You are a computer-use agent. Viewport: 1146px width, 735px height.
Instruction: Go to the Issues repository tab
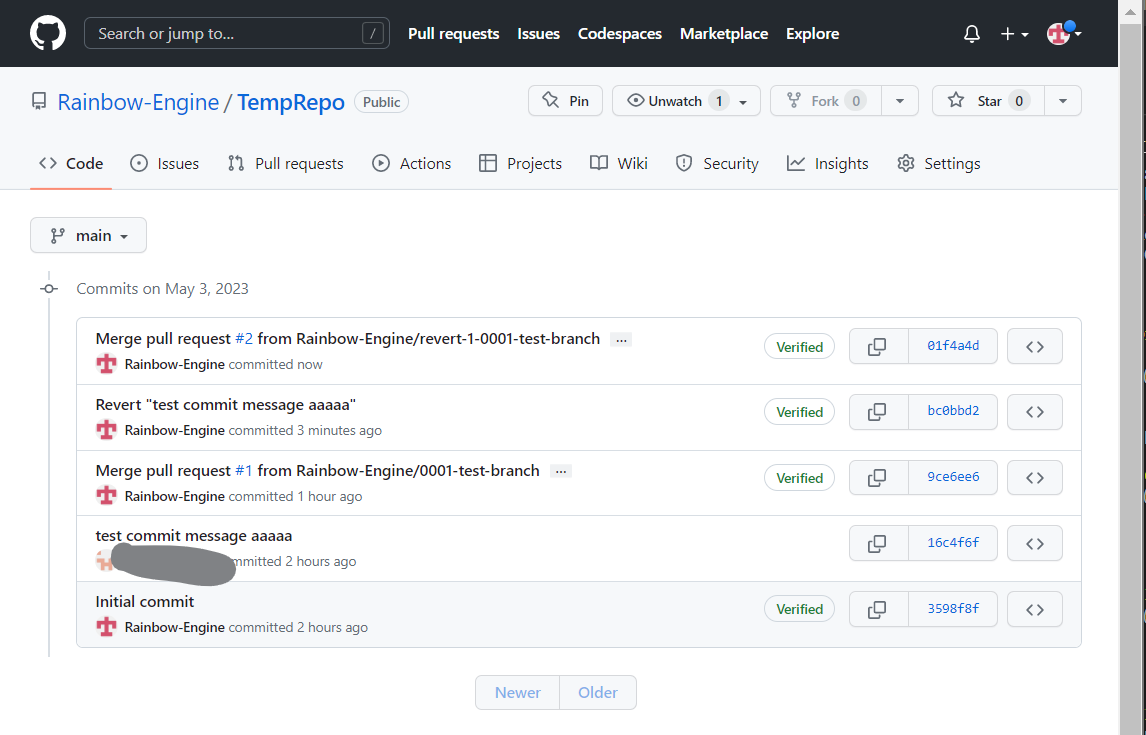click(x=164, y=164)
